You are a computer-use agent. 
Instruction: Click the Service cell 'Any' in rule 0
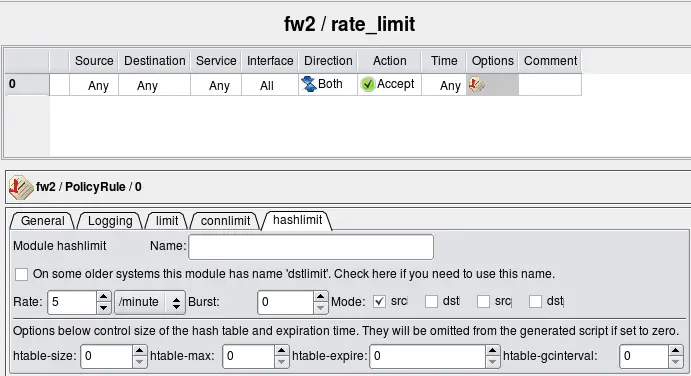216,85
